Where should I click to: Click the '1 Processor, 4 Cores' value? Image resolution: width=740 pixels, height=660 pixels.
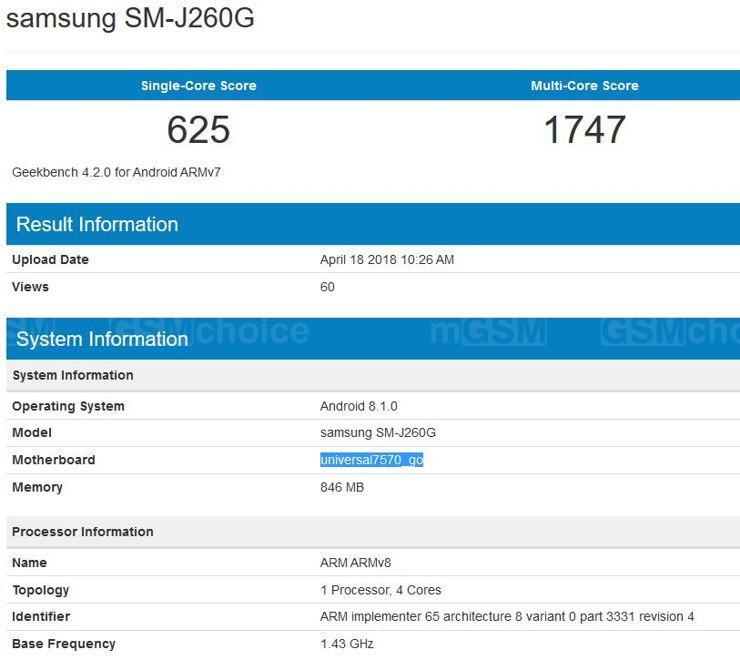click(x=381, y=590)
